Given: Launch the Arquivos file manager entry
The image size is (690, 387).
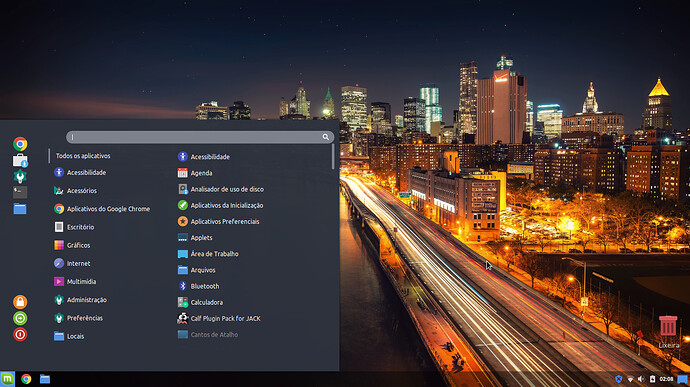Looking at the screenshot, I should coord(196,270).
